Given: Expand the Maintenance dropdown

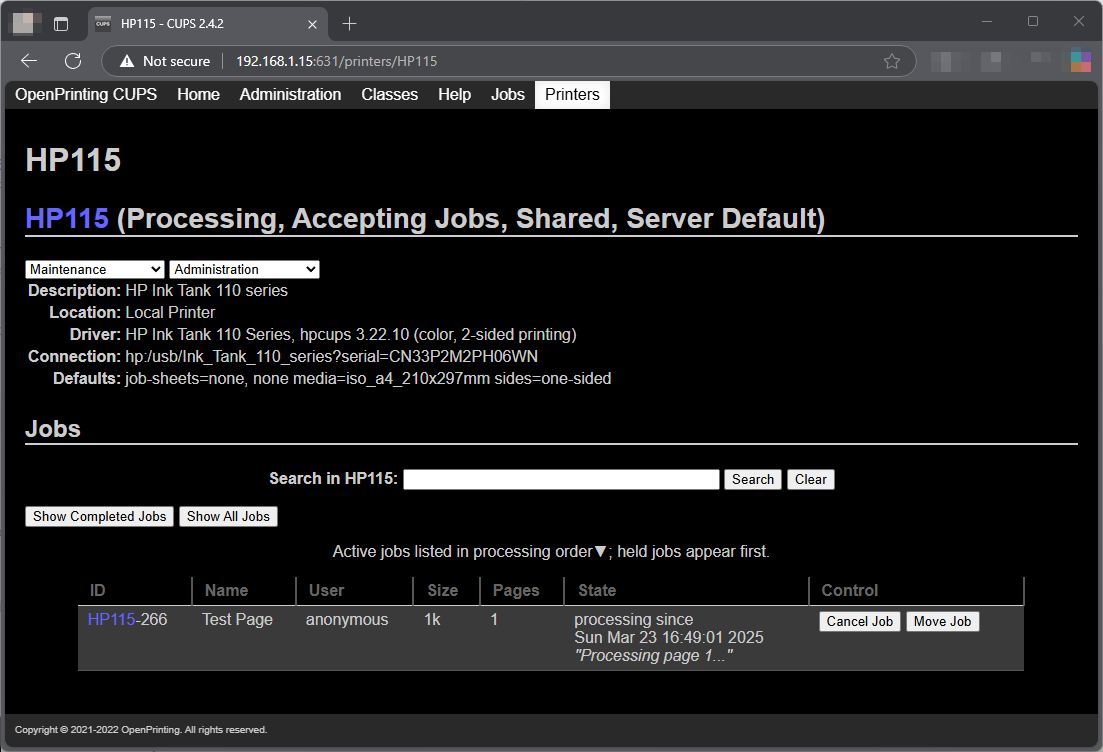Looking at the screenshot, I should [95, 269].
